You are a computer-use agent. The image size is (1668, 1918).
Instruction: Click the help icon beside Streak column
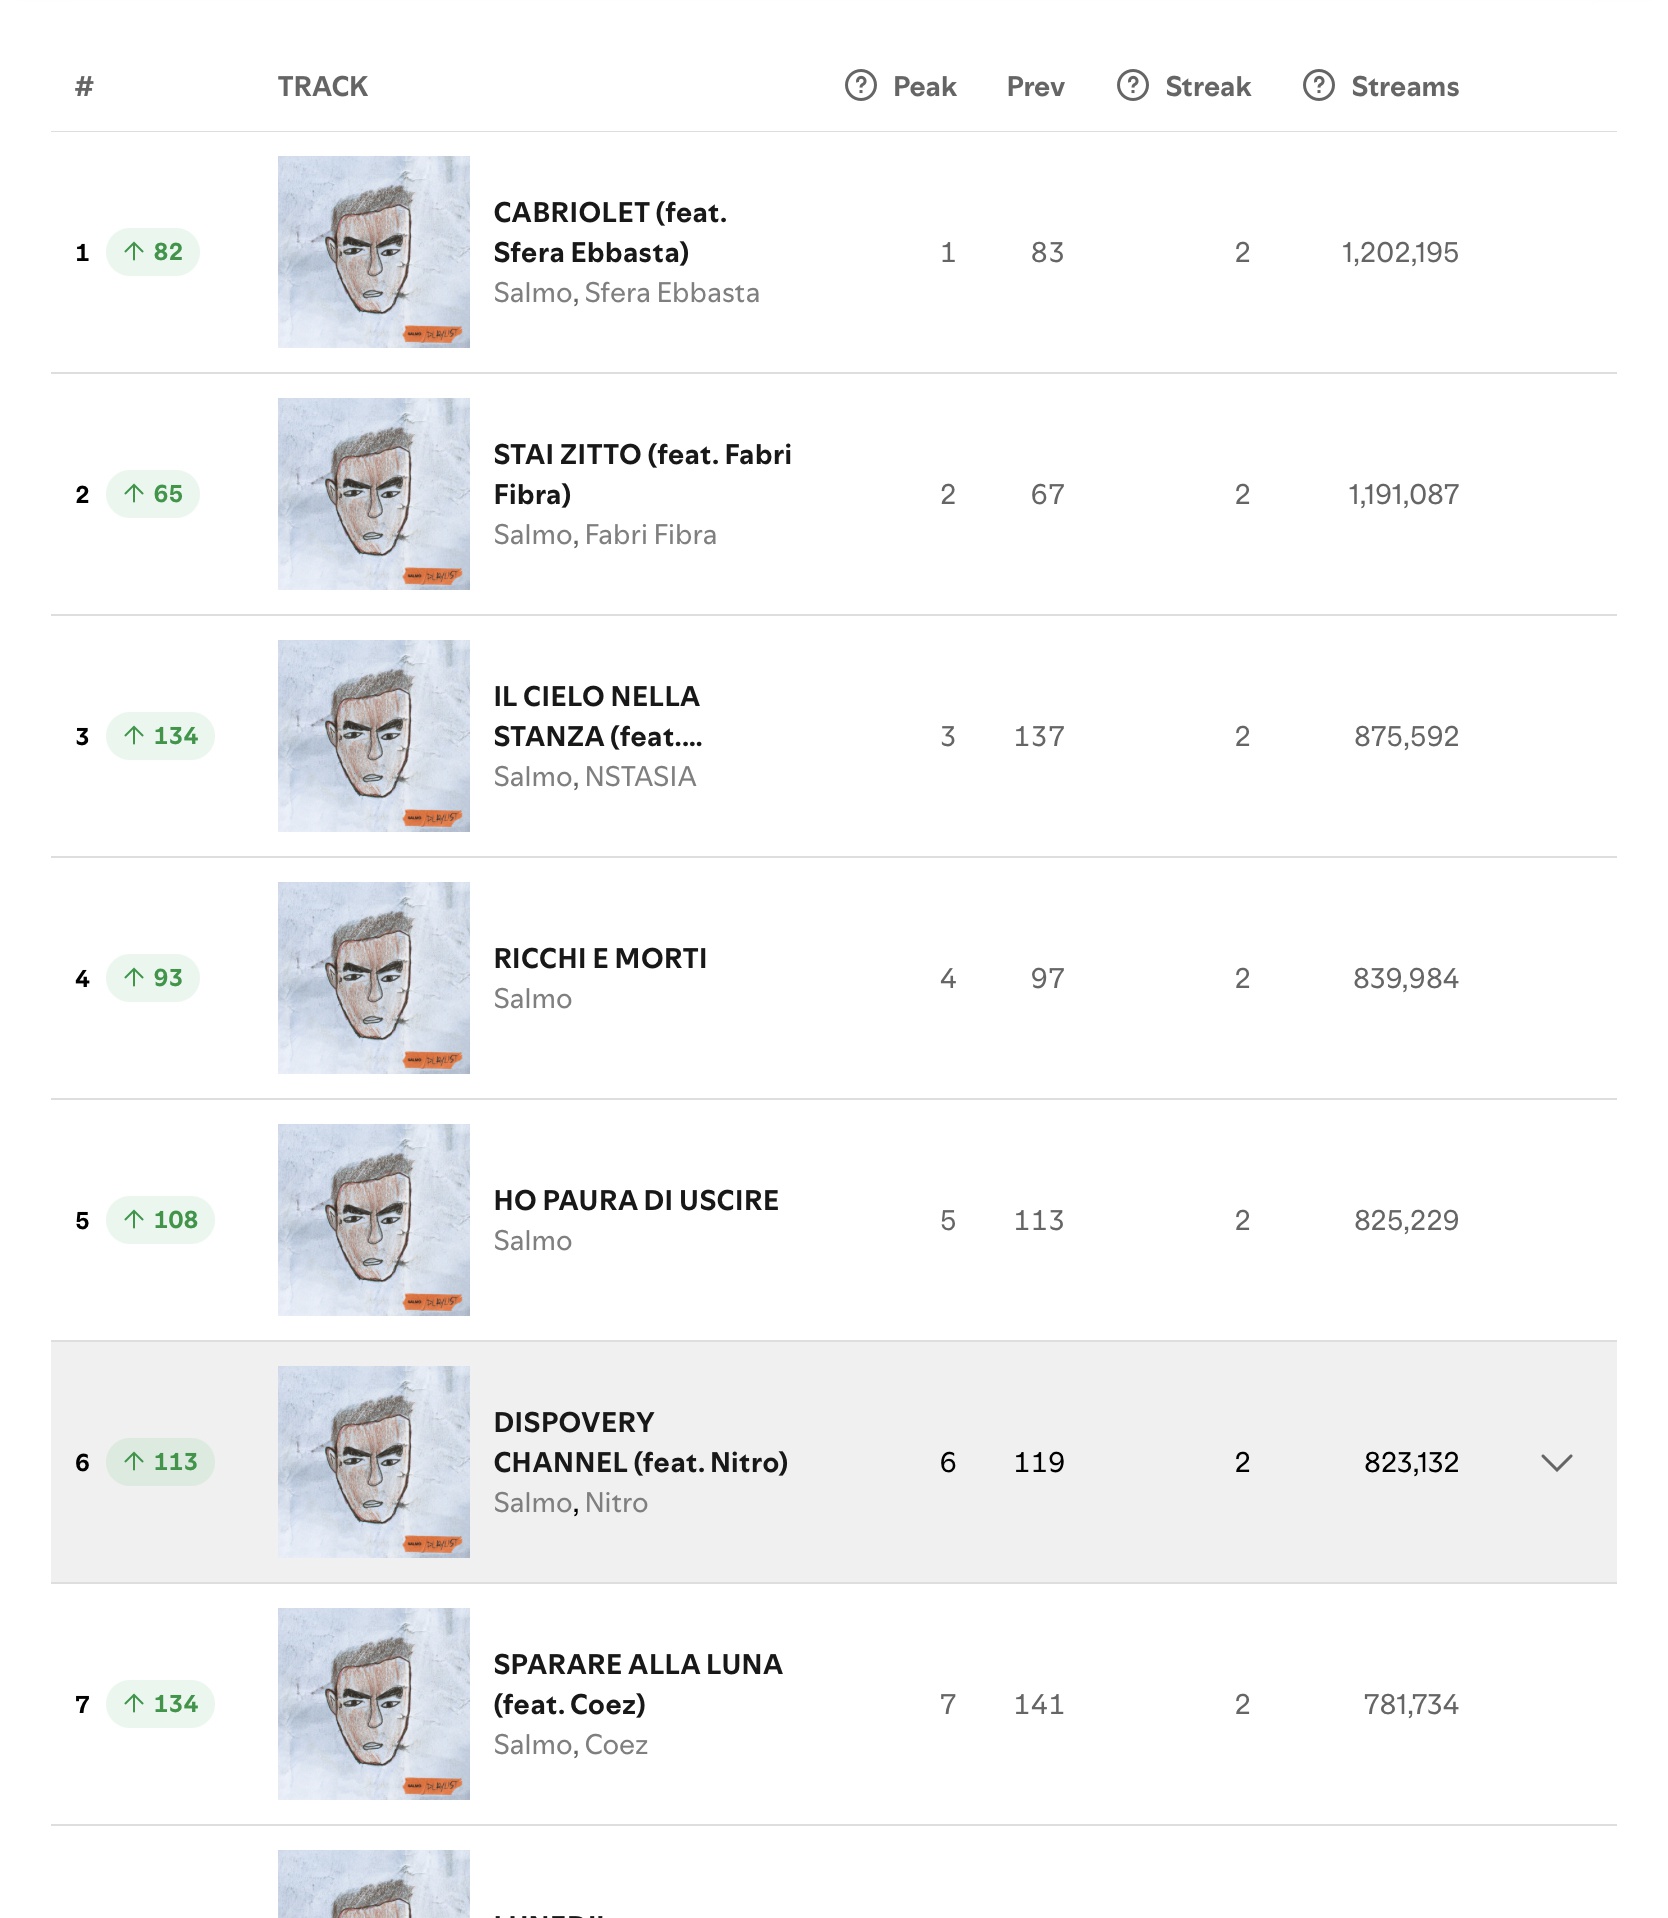tap(1132, 86)
